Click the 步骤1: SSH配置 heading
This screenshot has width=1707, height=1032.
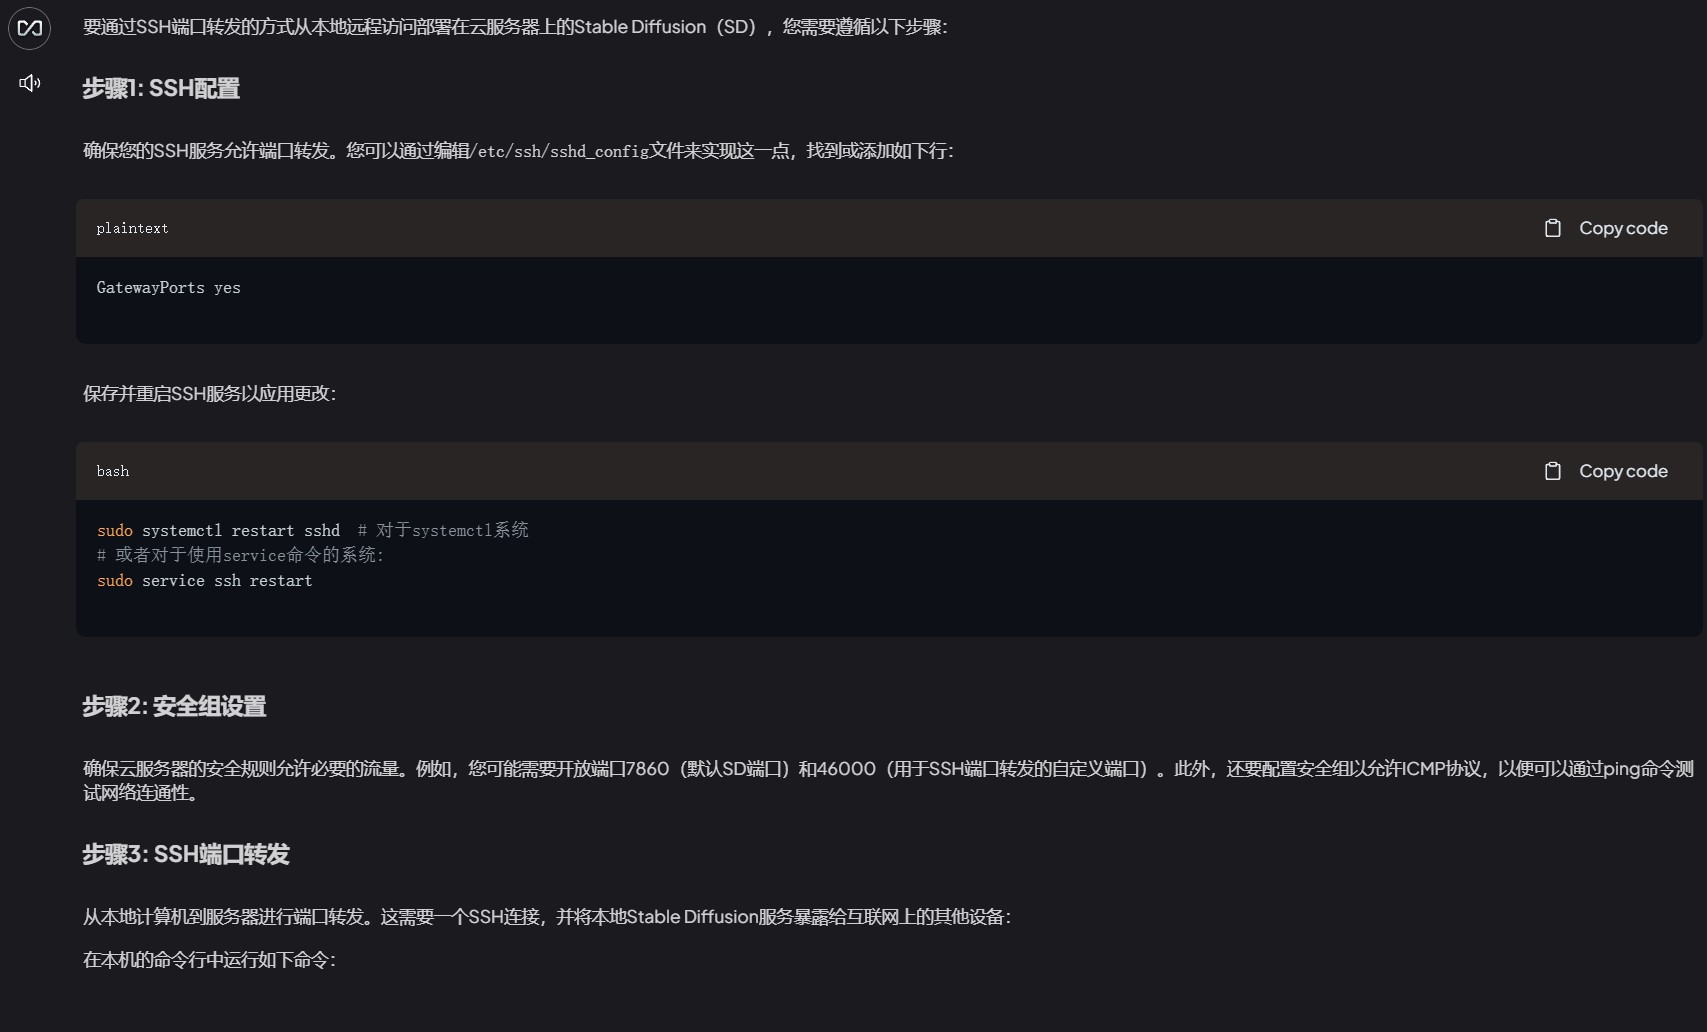161,89
